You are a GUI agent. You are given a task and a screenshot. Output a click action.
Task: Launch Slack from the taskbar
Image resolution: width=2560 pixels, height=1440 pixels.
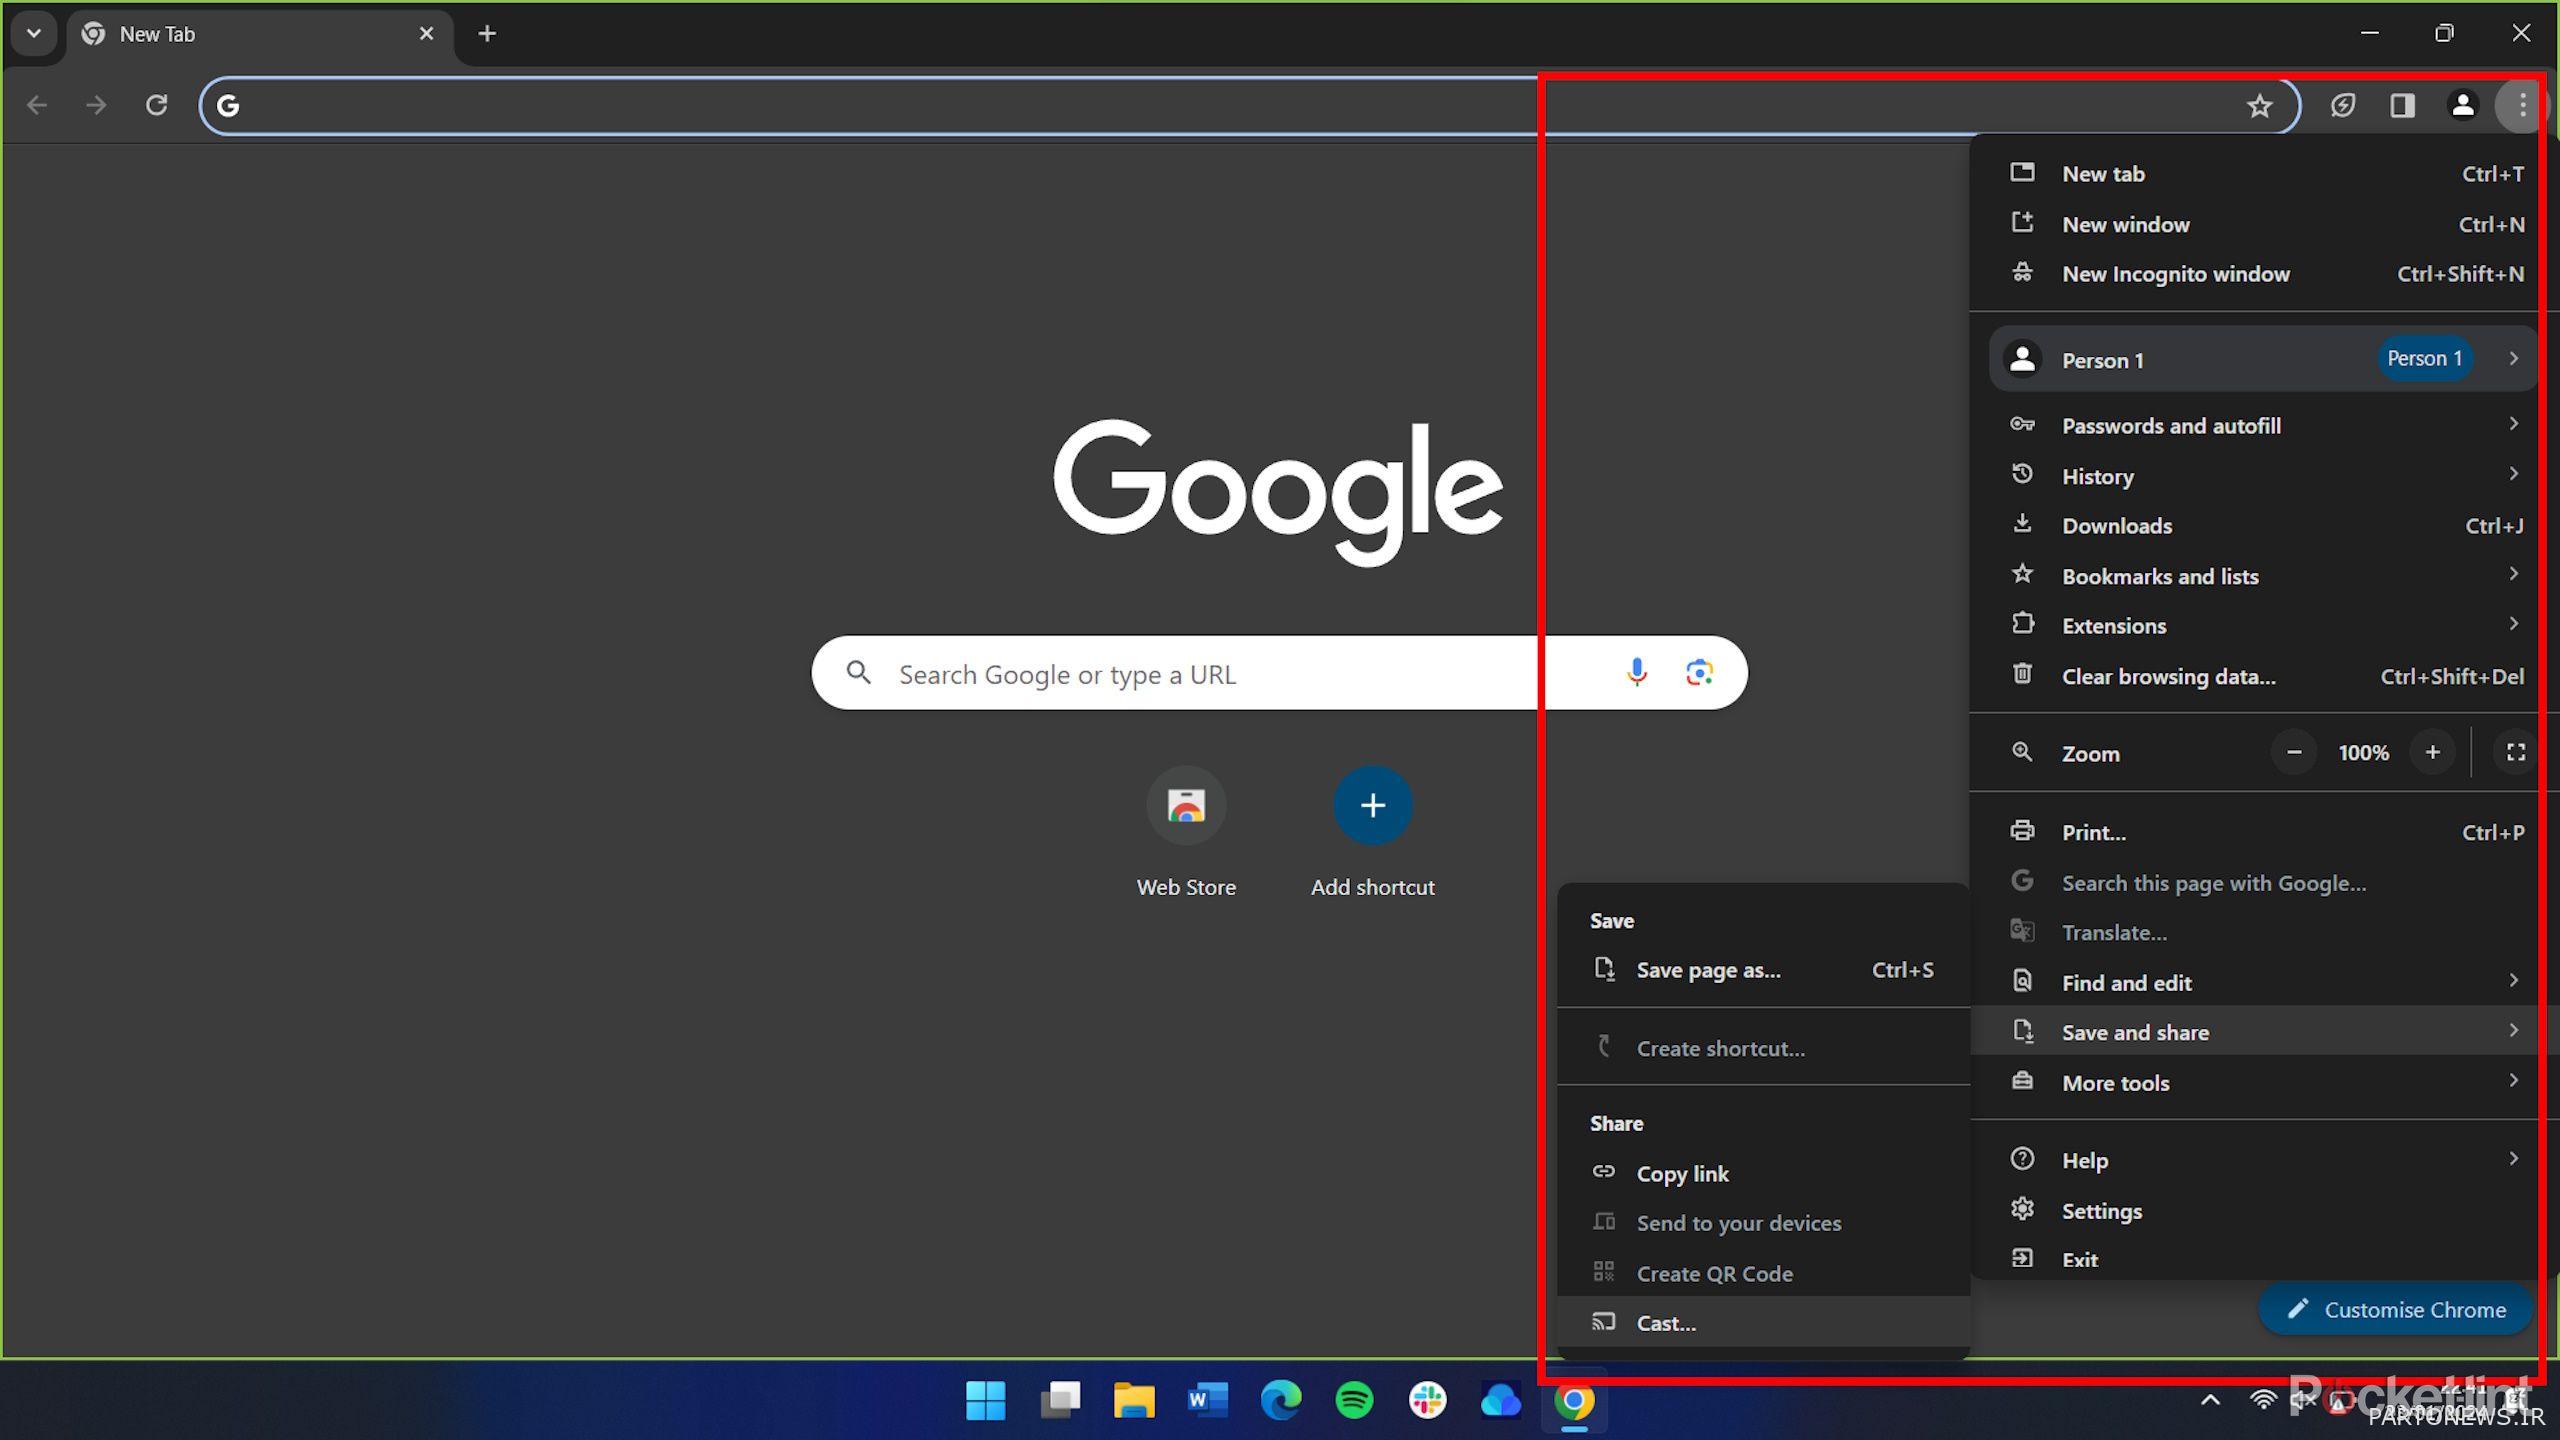point(1428,1401)
